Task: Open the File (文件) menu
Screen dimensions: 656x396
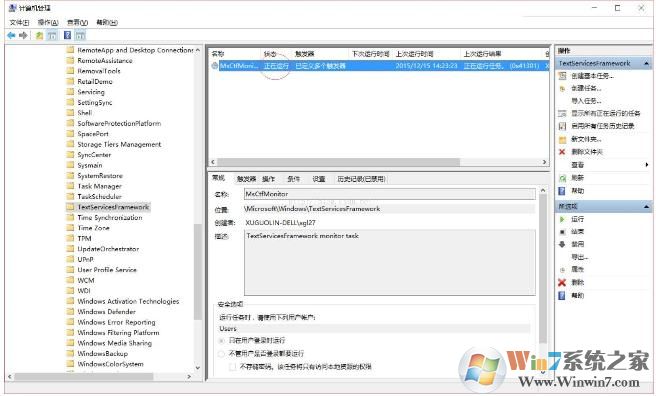Action: click(x=19, y=22)
